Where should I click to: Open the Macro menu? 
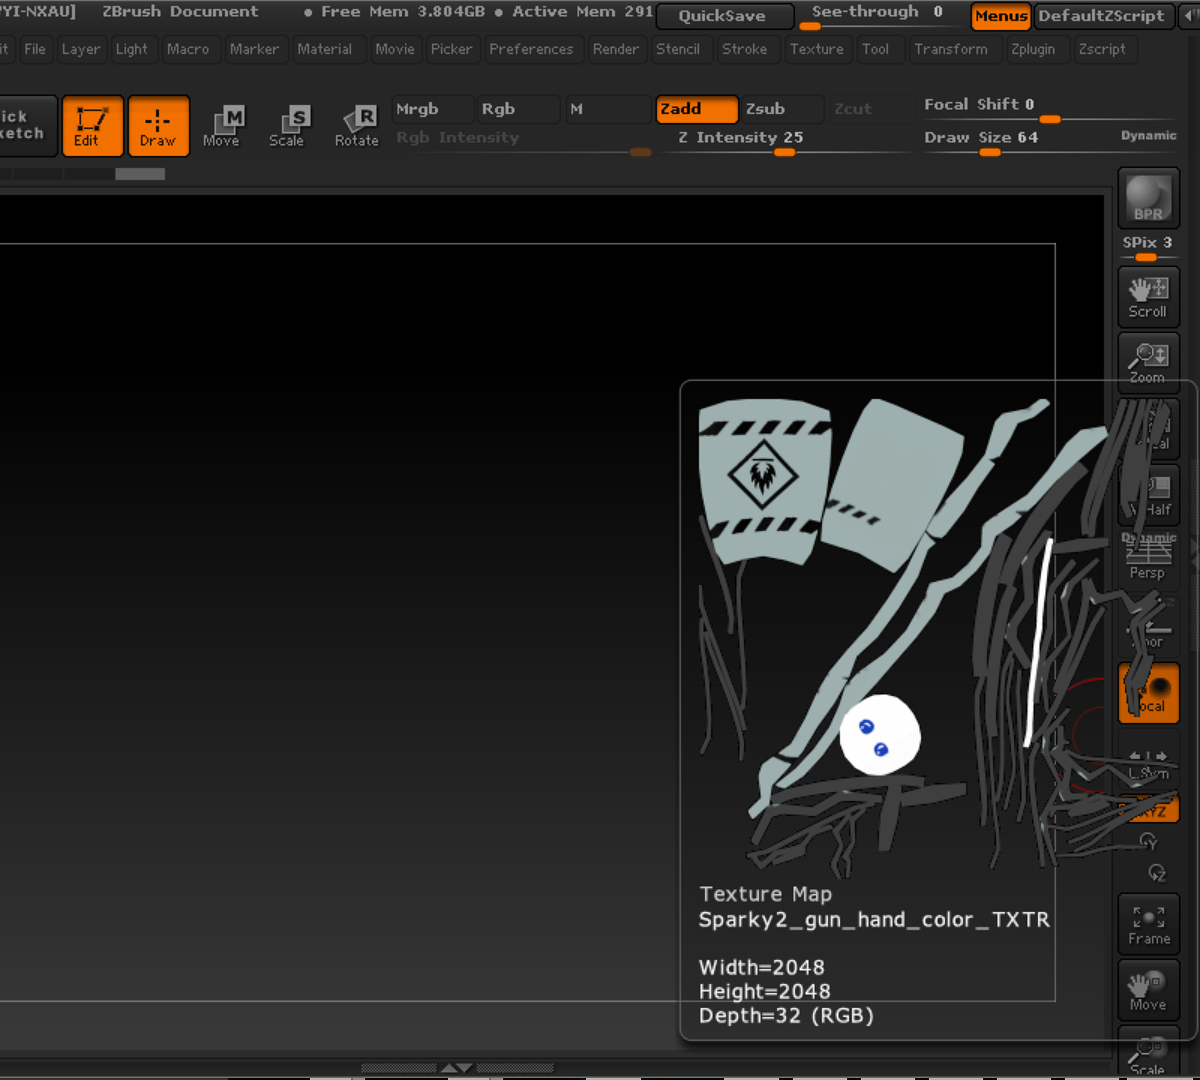tap(188, 49)
